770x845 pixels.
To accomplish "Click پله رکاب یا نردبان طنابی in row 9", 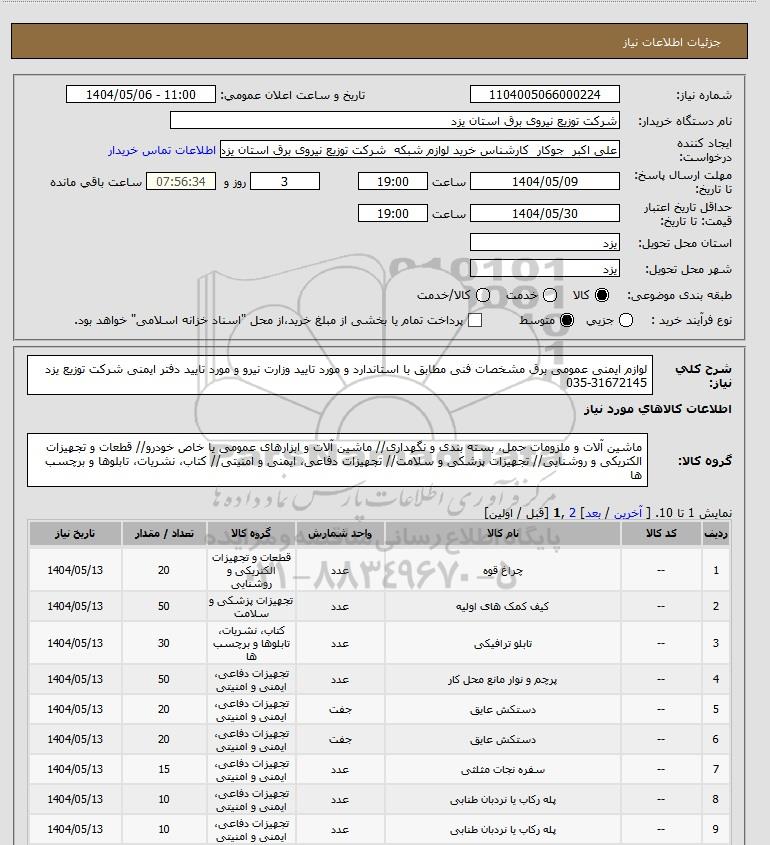I will tap(503, 829).
